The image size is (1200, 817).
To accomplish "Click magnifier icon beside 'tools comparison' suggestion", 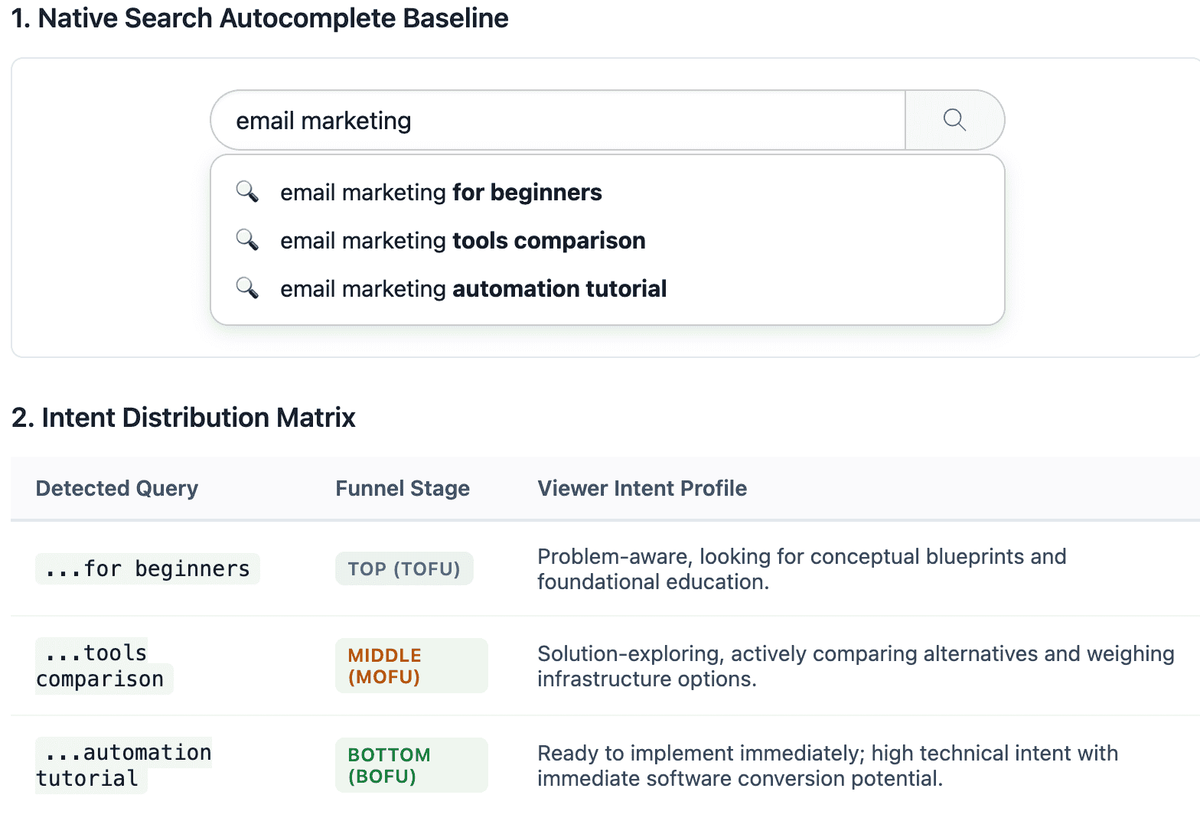I will [x=248, y=241].
